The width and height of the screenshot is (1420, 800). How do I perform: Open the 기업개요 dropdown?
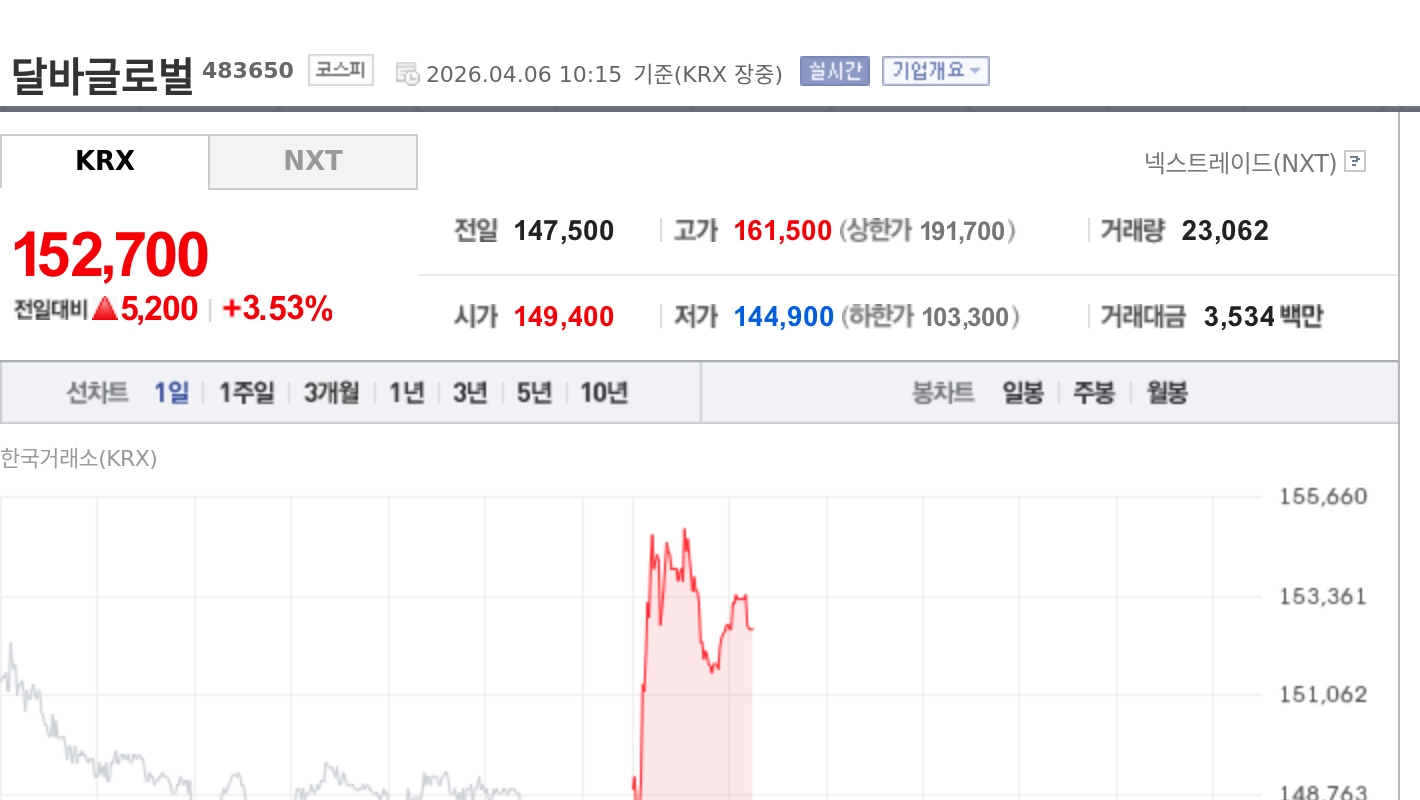pos(934,71)
